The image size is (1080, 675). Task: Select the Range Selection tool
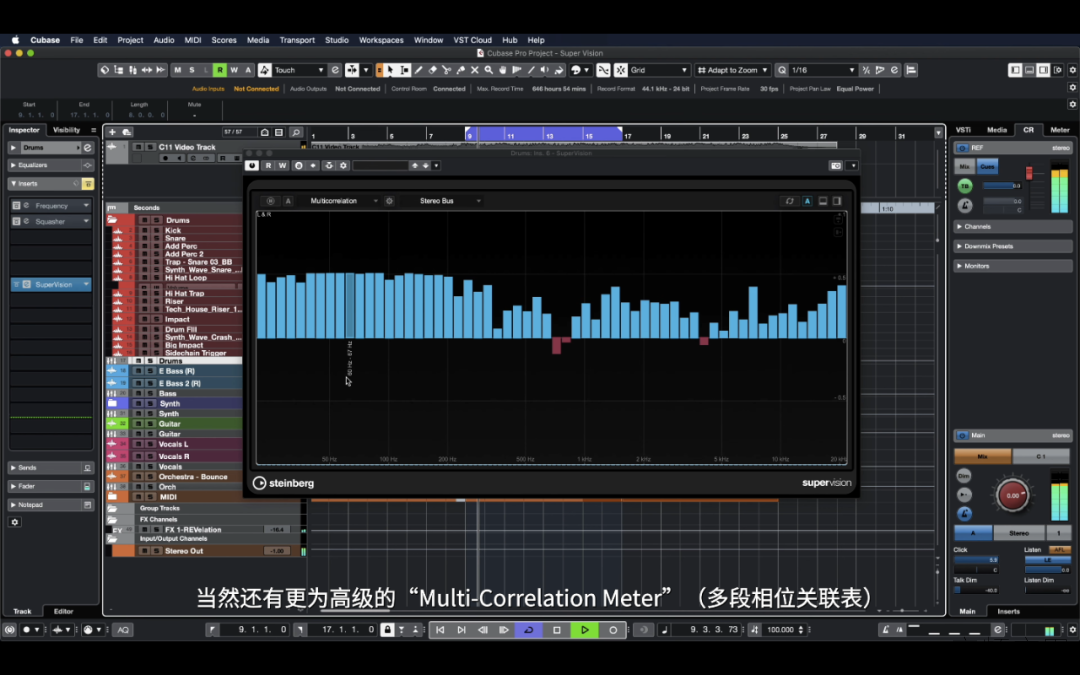pos(404,70)
